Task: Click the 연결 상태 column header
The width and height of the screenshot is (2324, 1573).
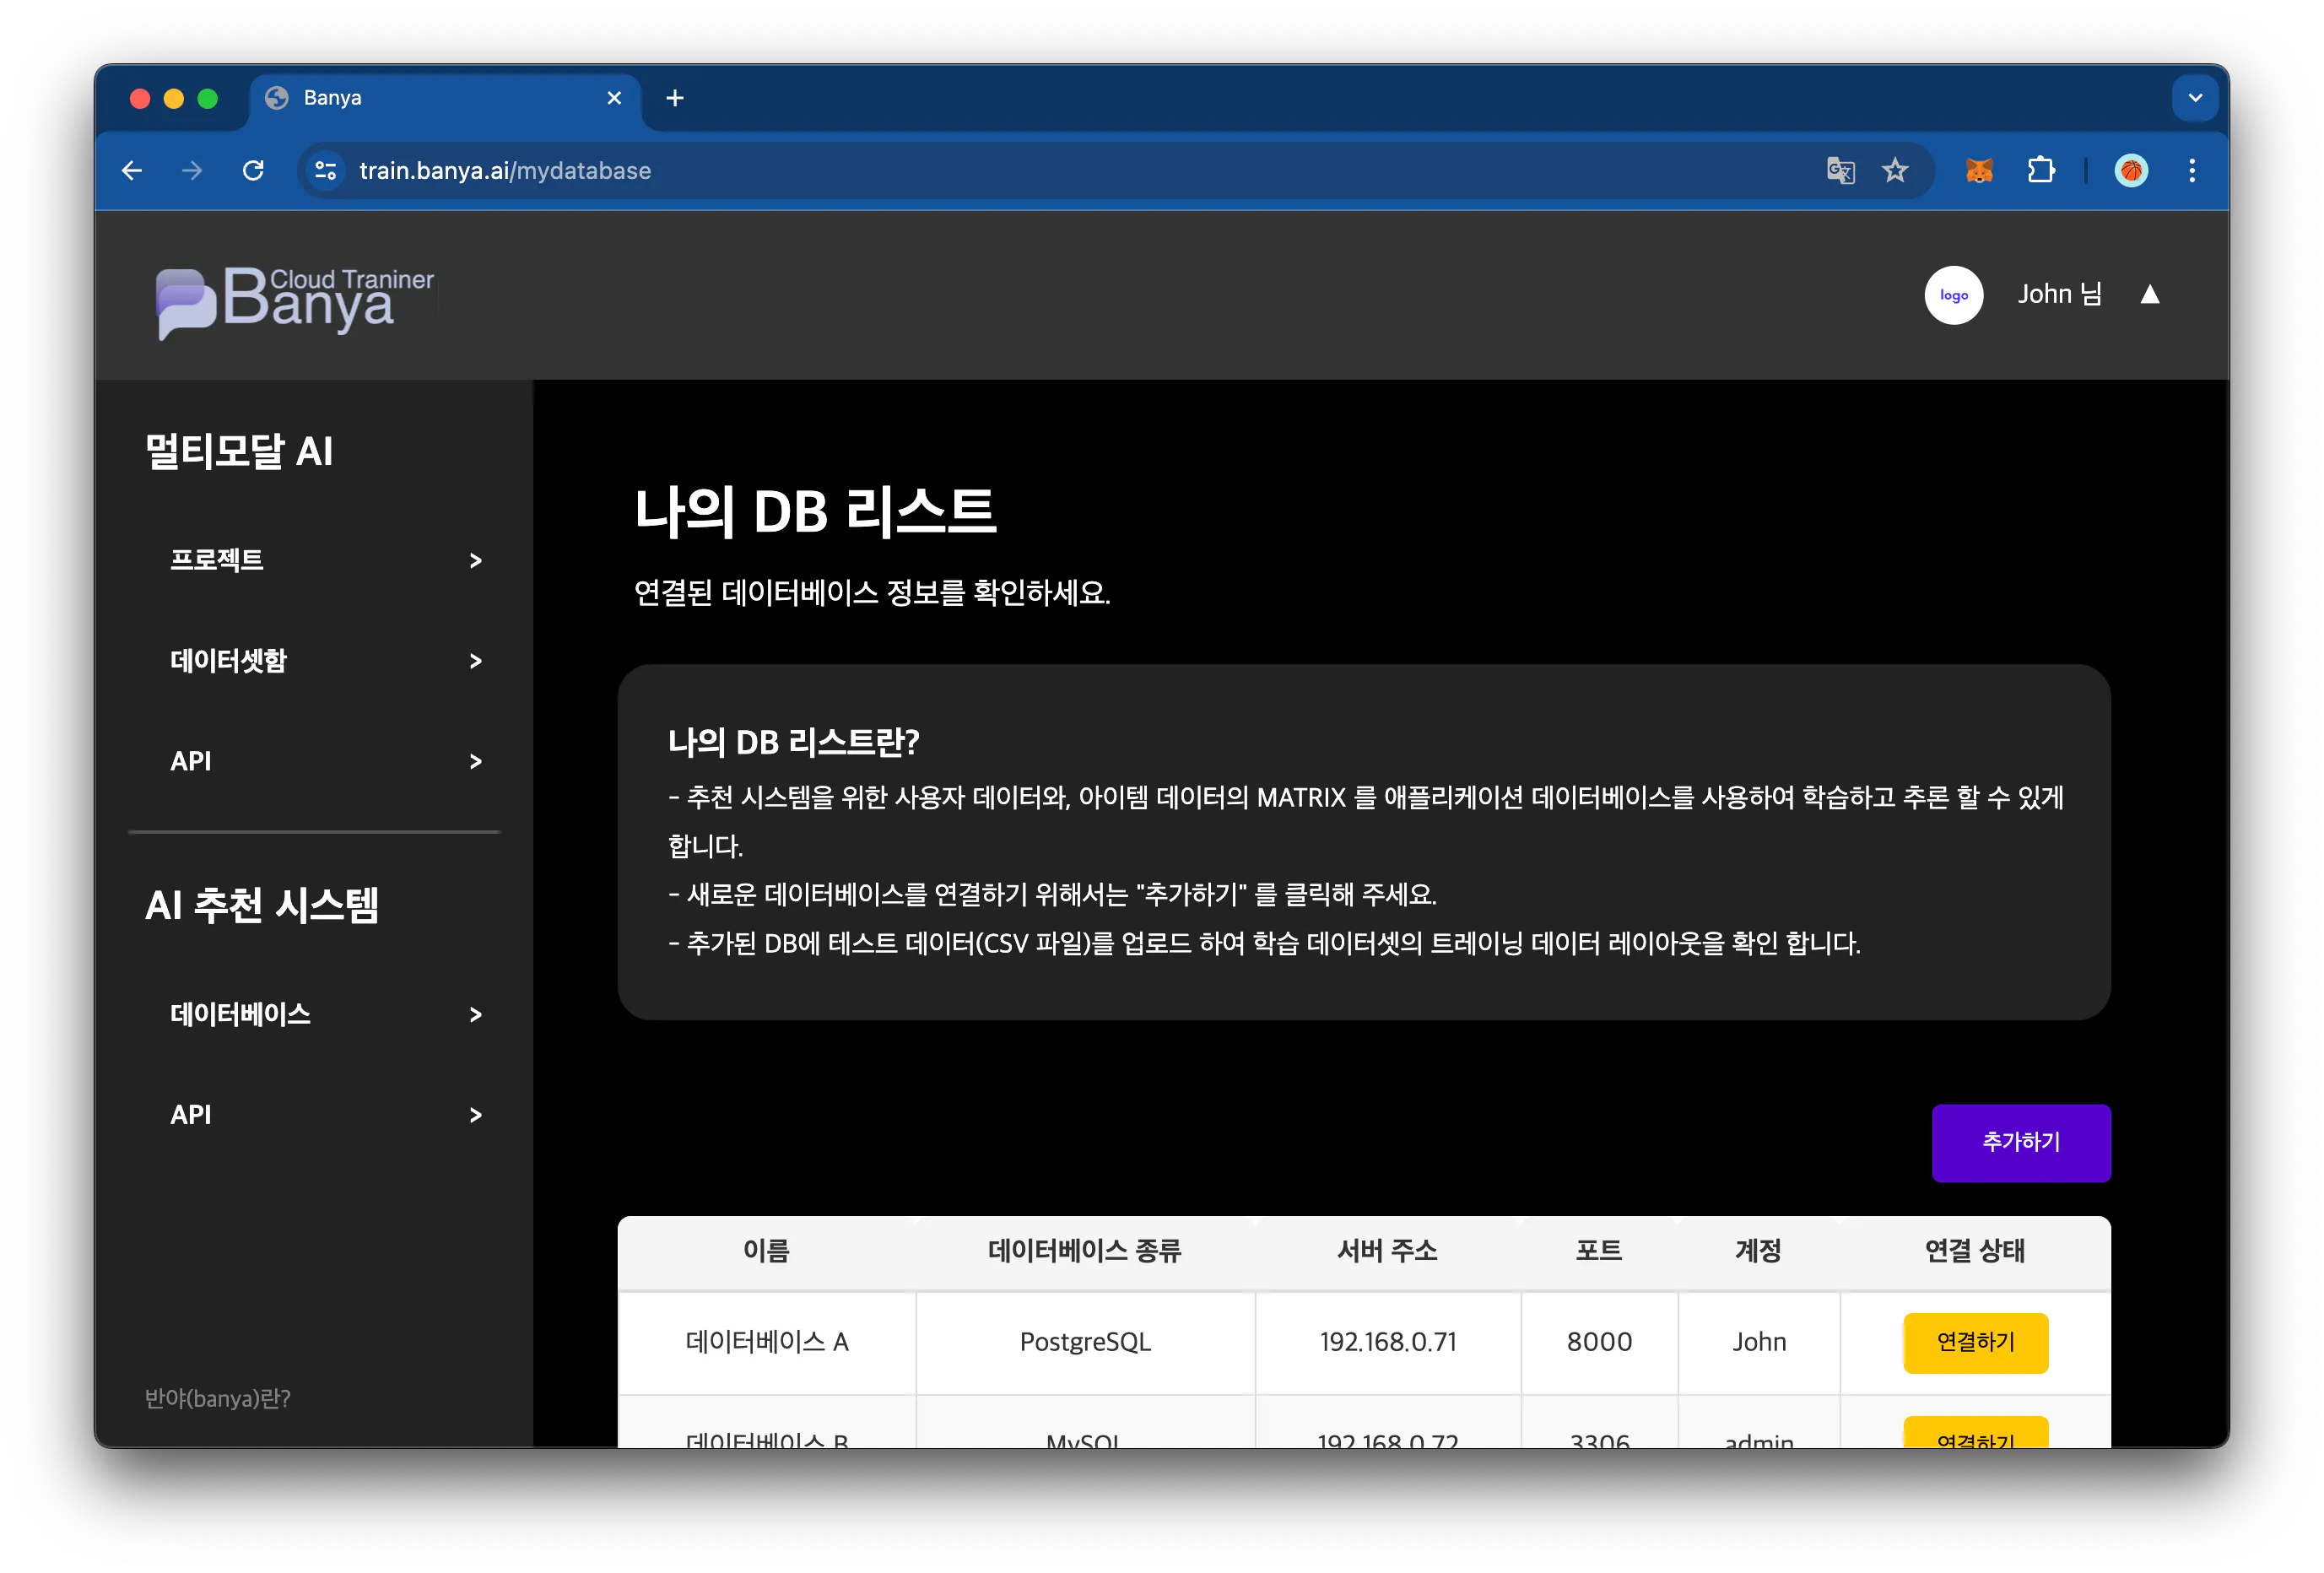Action: (x=1975, y=1251)
